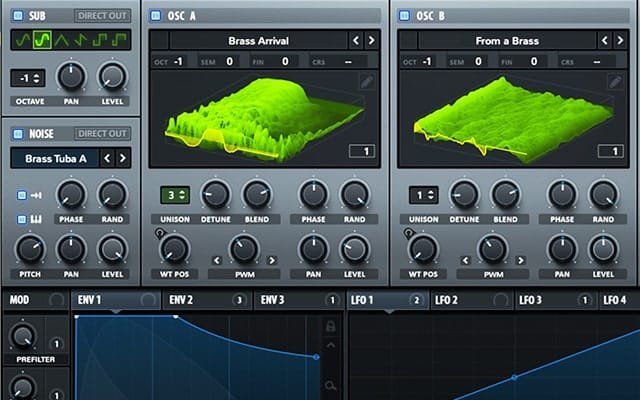The height and width of the screenshot is (400, 640).
Task: Open OSC A wavetable editor pencil
Action: point(367,82)
